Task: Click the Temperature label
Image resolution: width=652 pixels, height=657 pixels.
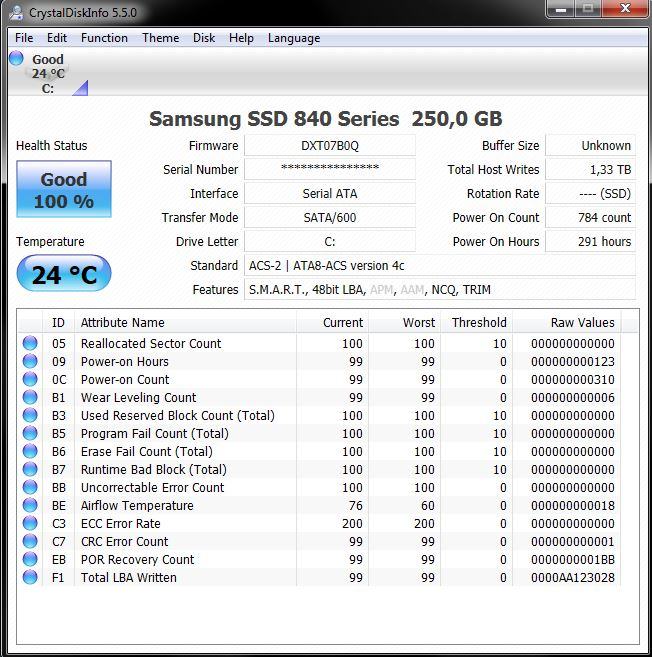Action: (50, 242)
